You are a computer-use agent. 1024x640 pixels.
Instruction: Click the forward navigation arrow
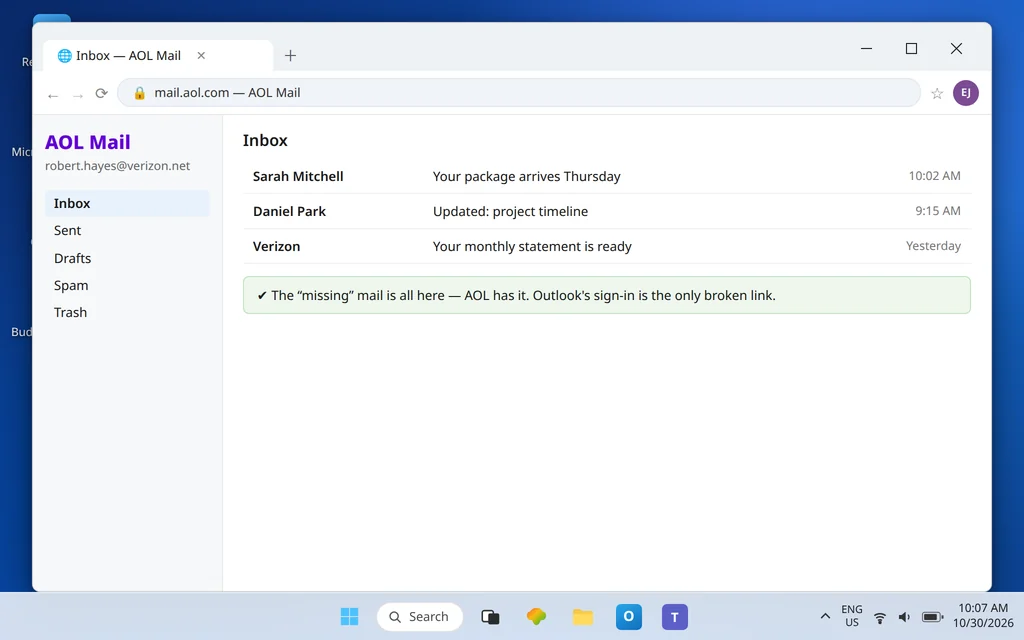(x=78, y=96)
